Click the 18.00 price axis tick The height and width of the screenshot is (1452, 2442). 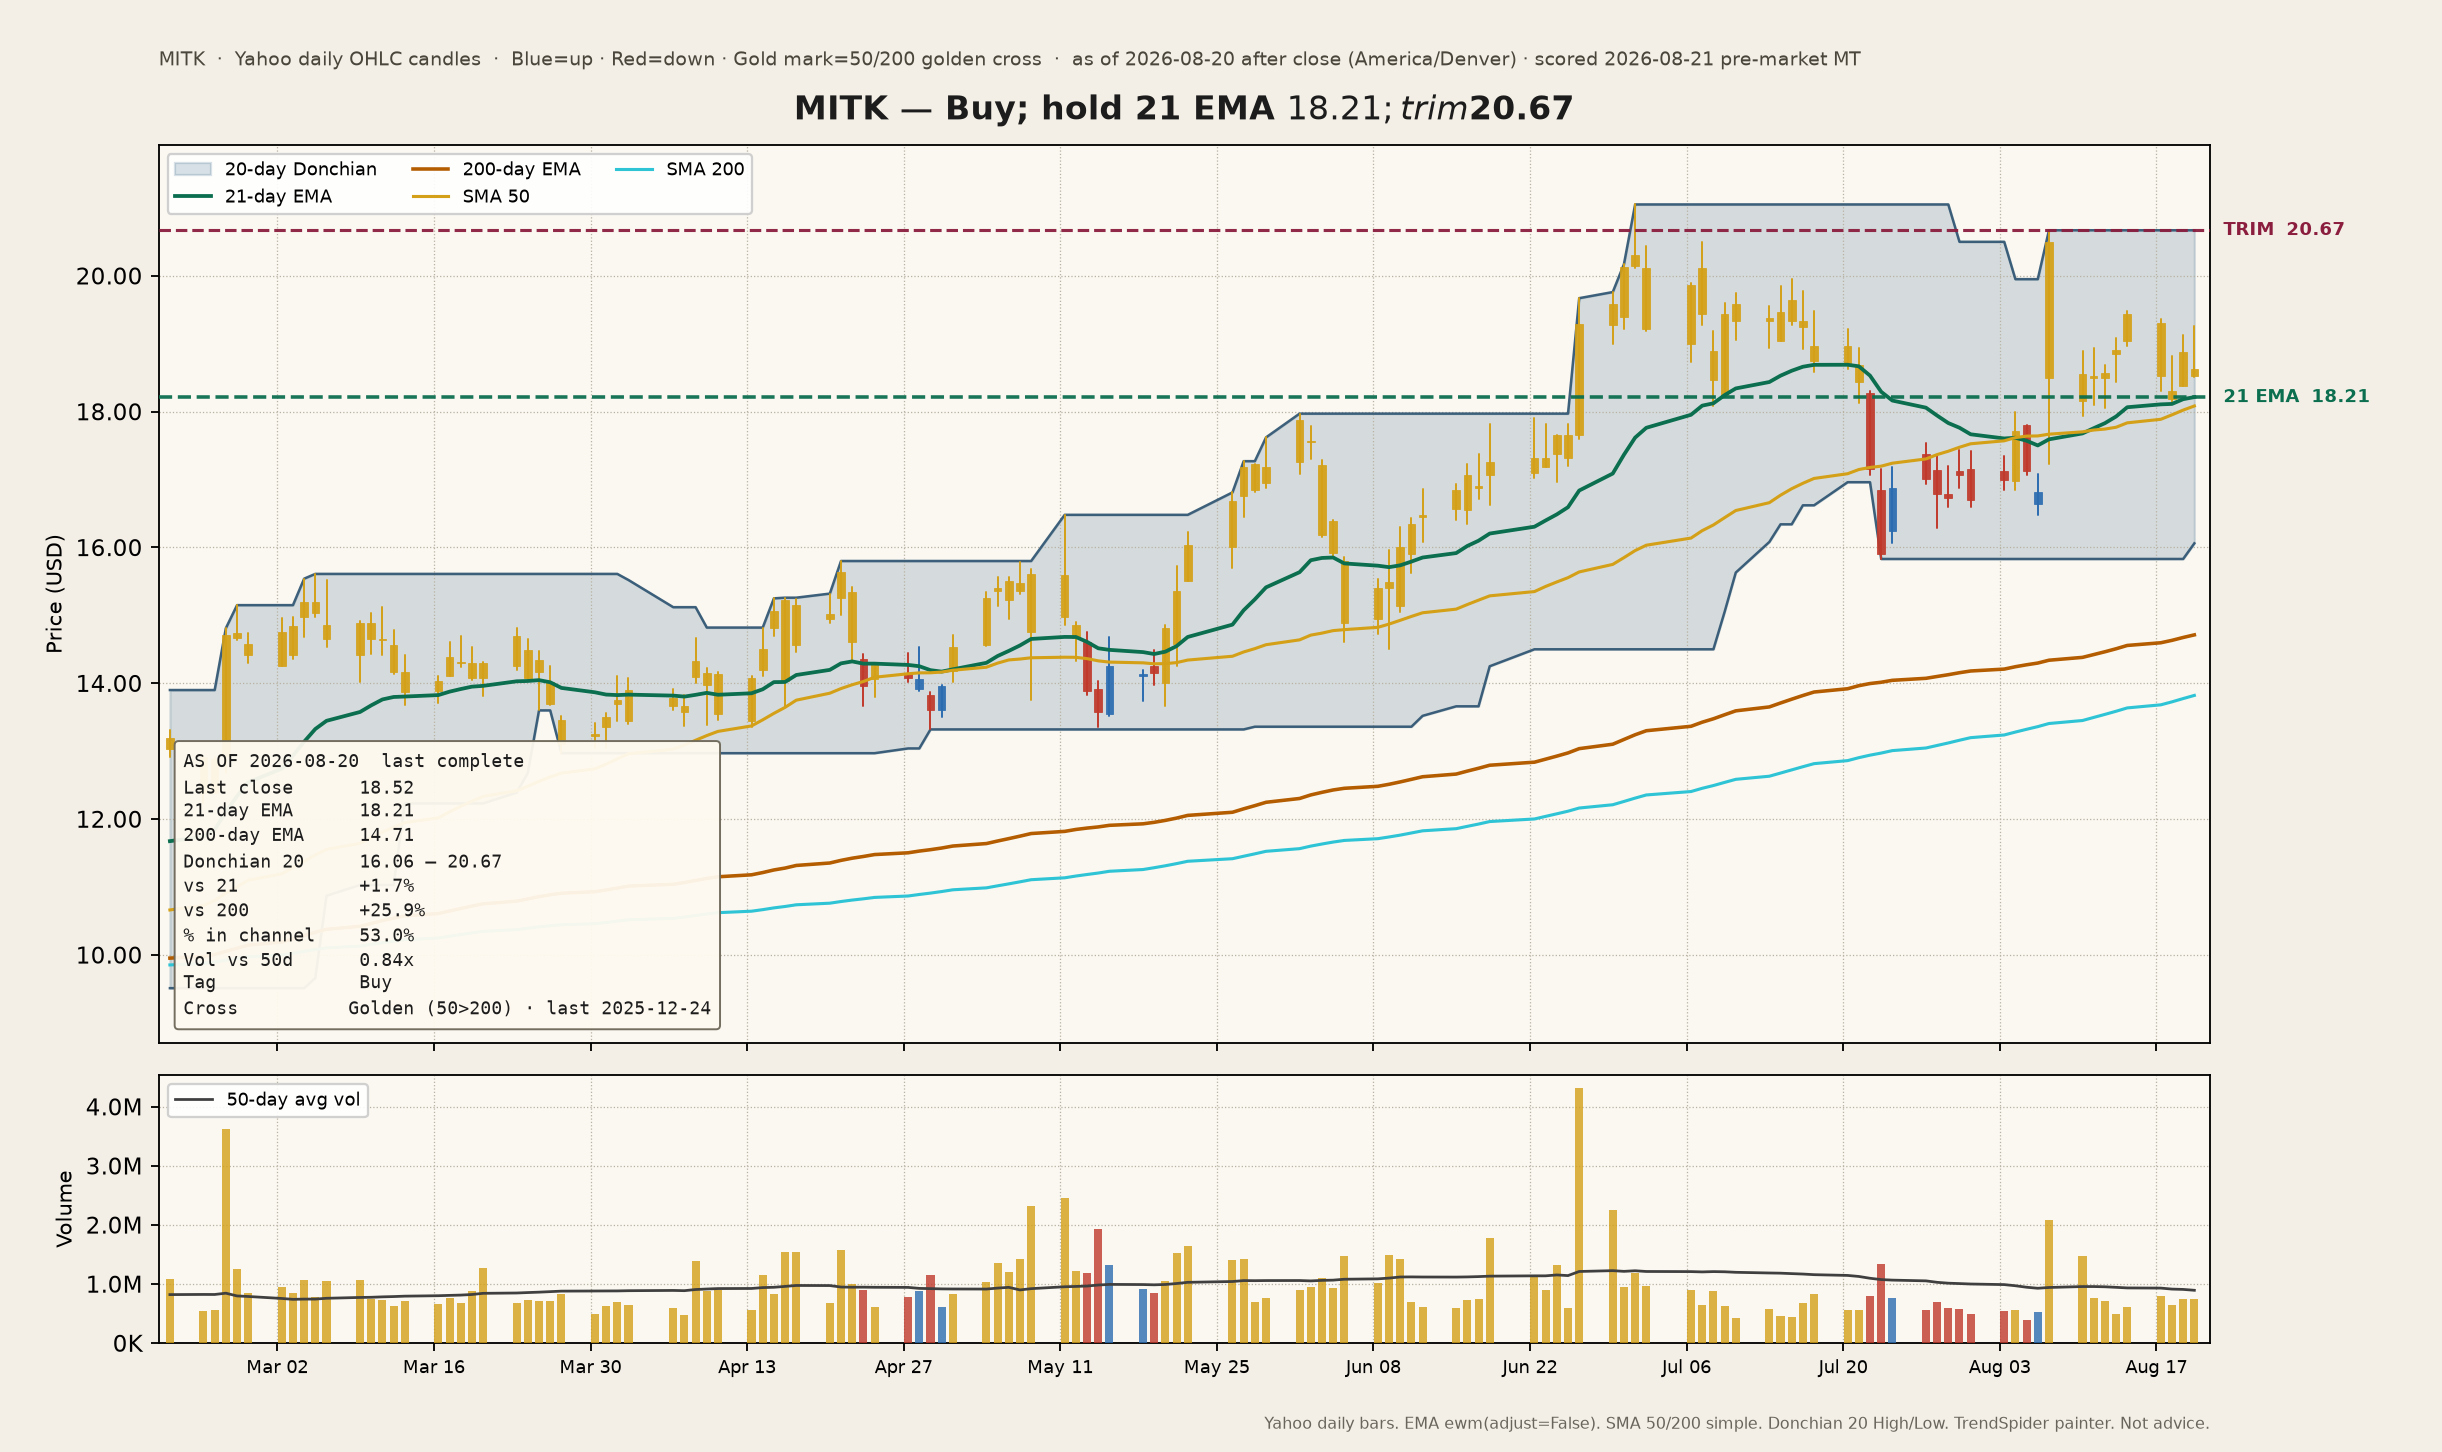[x=109, y=413]
